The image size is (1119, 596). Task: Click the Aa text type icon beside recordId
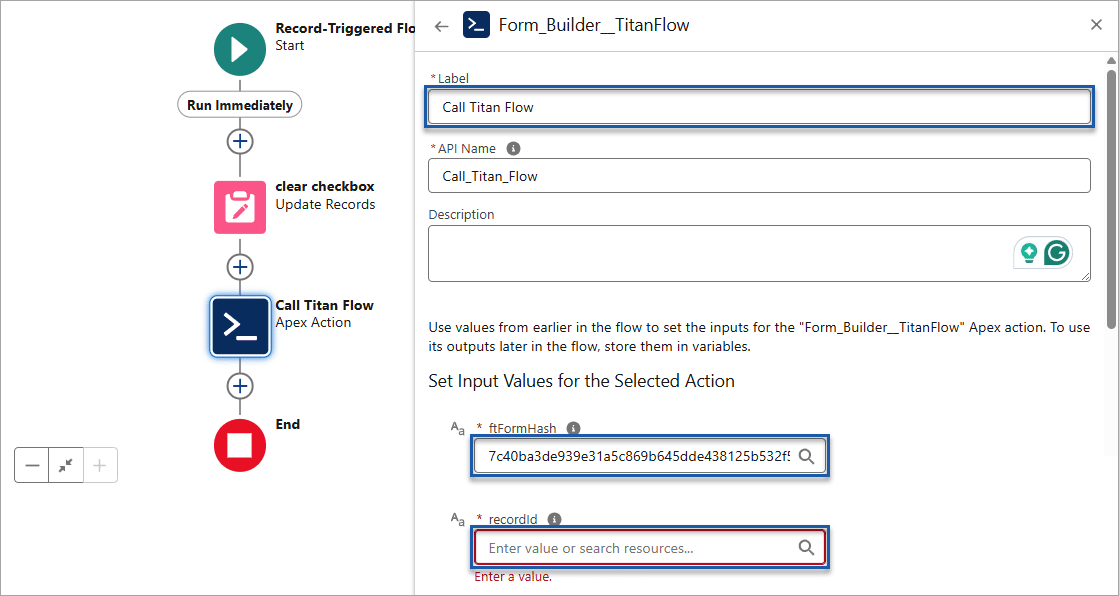(x=457, y=520)
